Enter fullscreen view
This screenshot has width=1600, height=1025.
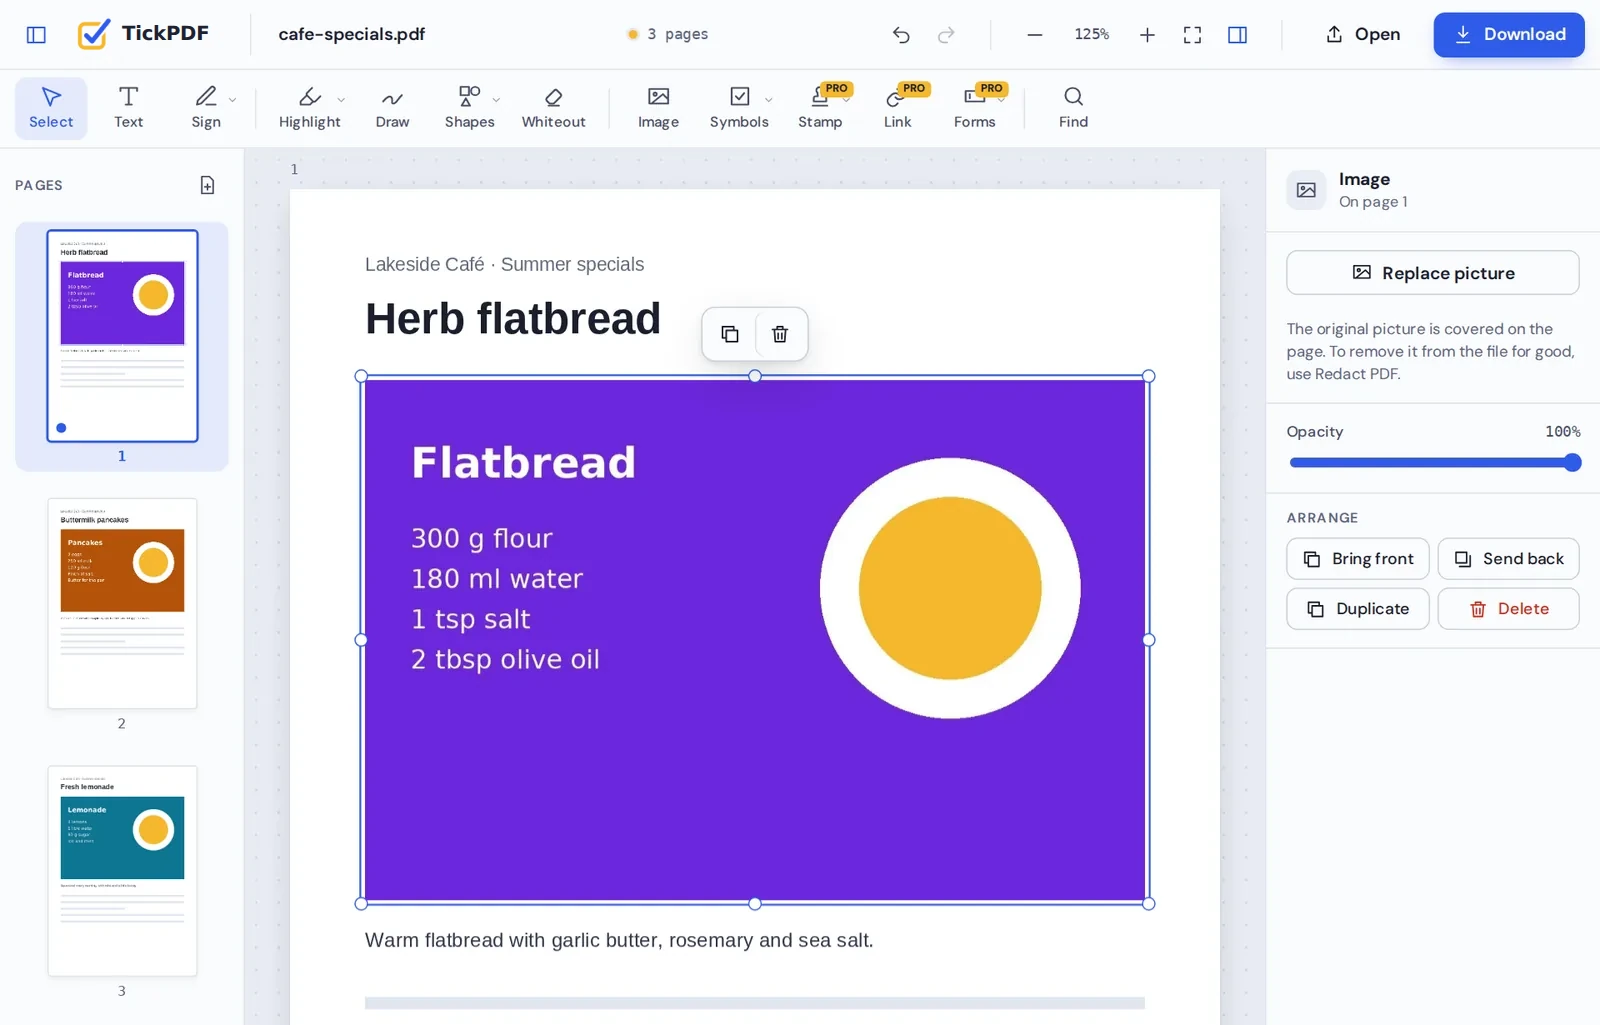pyautogui.click(x=1192, y=35)
